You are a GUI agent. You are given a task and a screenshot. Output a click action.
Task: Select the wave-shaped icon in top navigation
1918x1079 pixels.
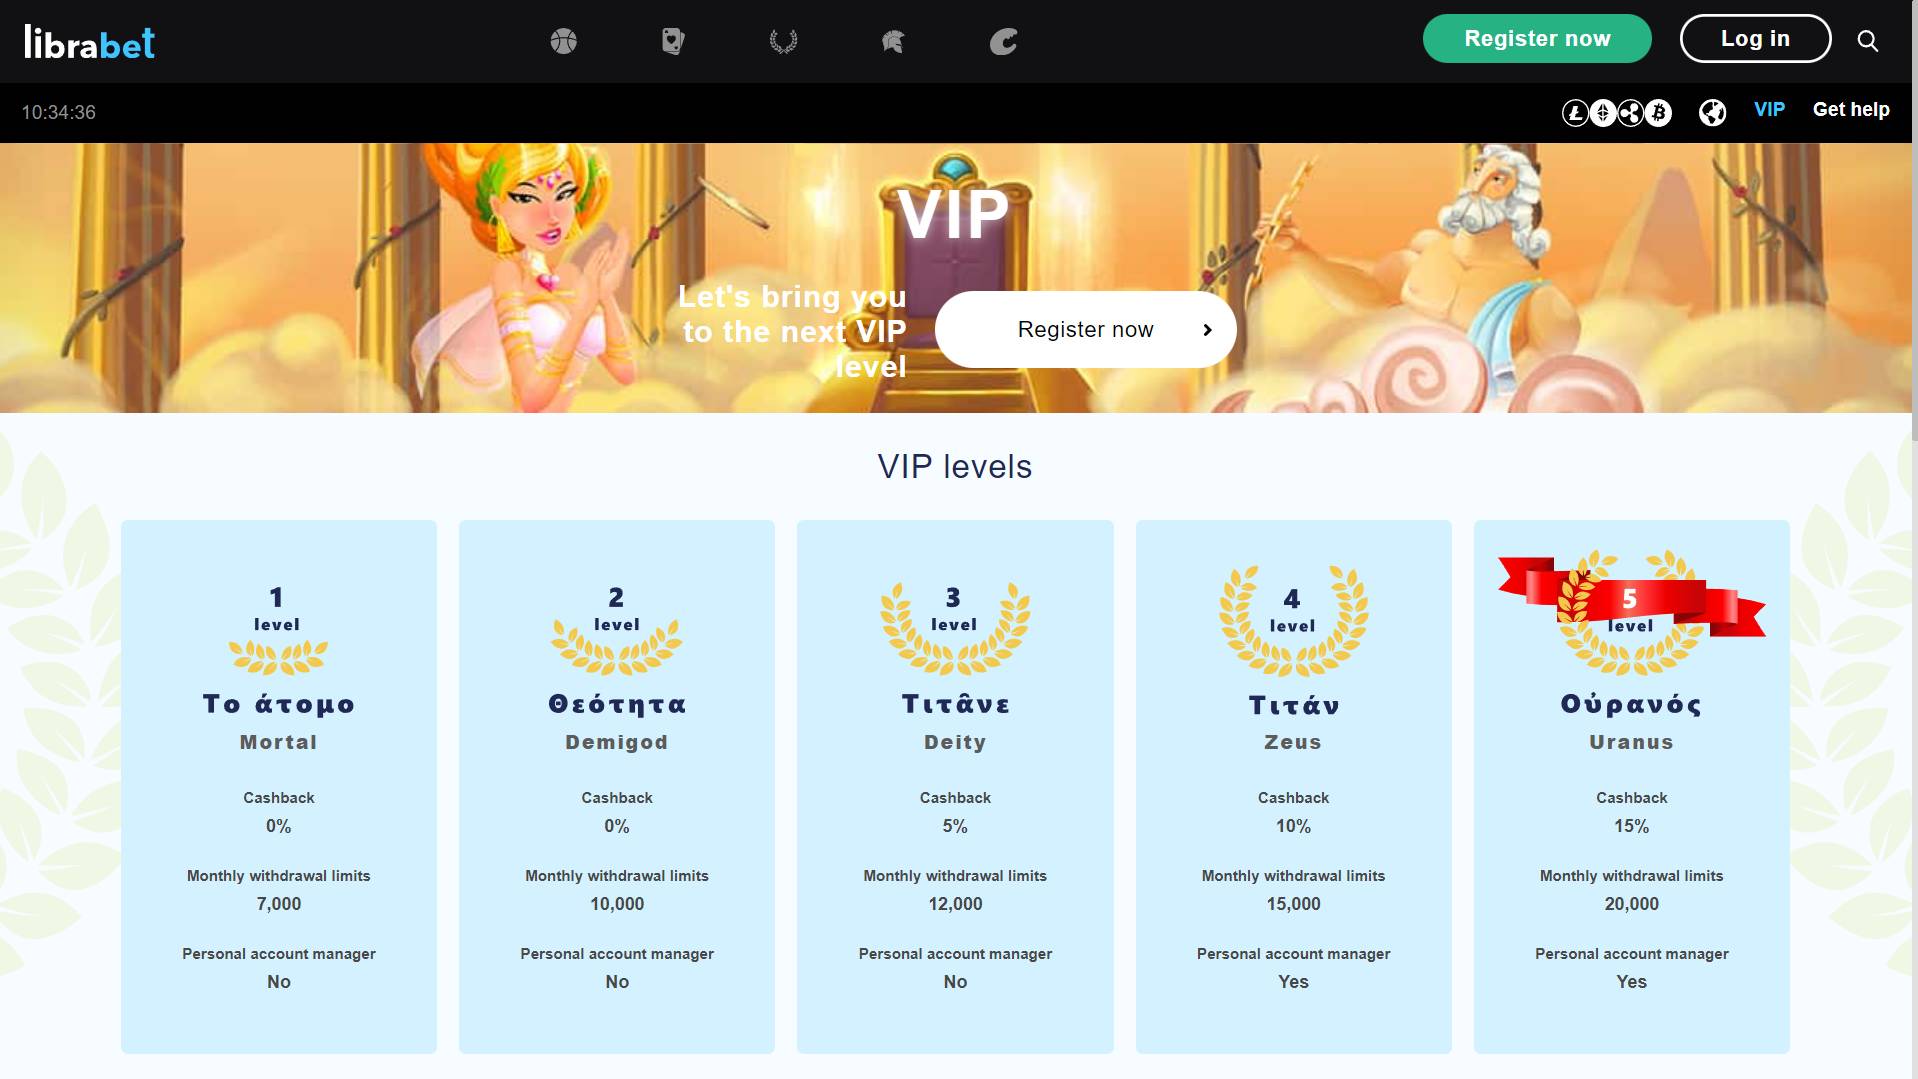point(1003,41)
